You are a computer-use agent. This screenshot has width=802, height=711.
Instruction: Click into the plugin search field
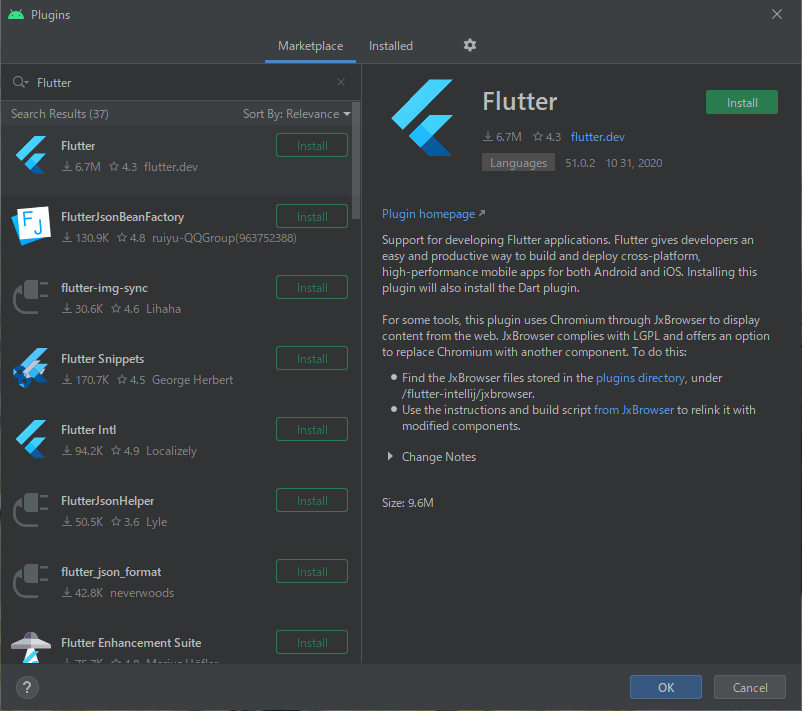[x=184, y=82]
